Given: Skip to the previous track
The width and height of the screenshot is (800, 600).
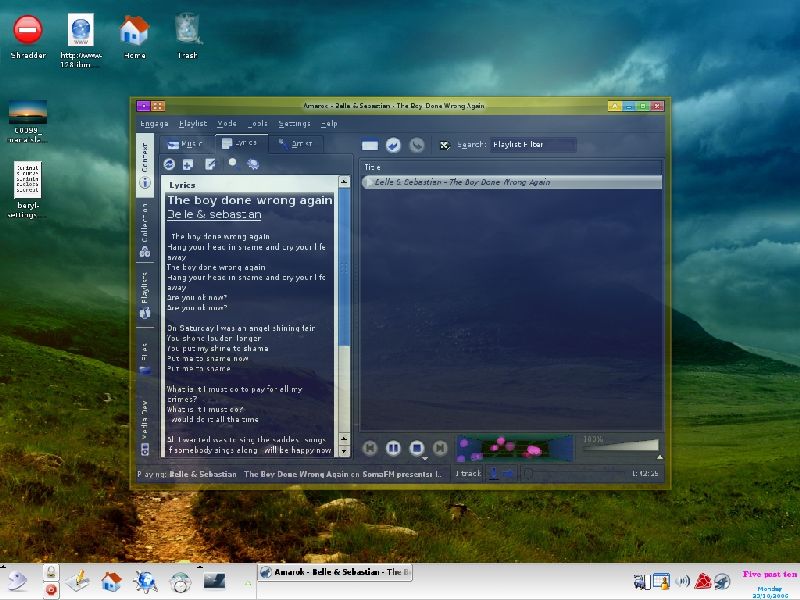Looking at the screenshot, I should (x=370, y=448).
